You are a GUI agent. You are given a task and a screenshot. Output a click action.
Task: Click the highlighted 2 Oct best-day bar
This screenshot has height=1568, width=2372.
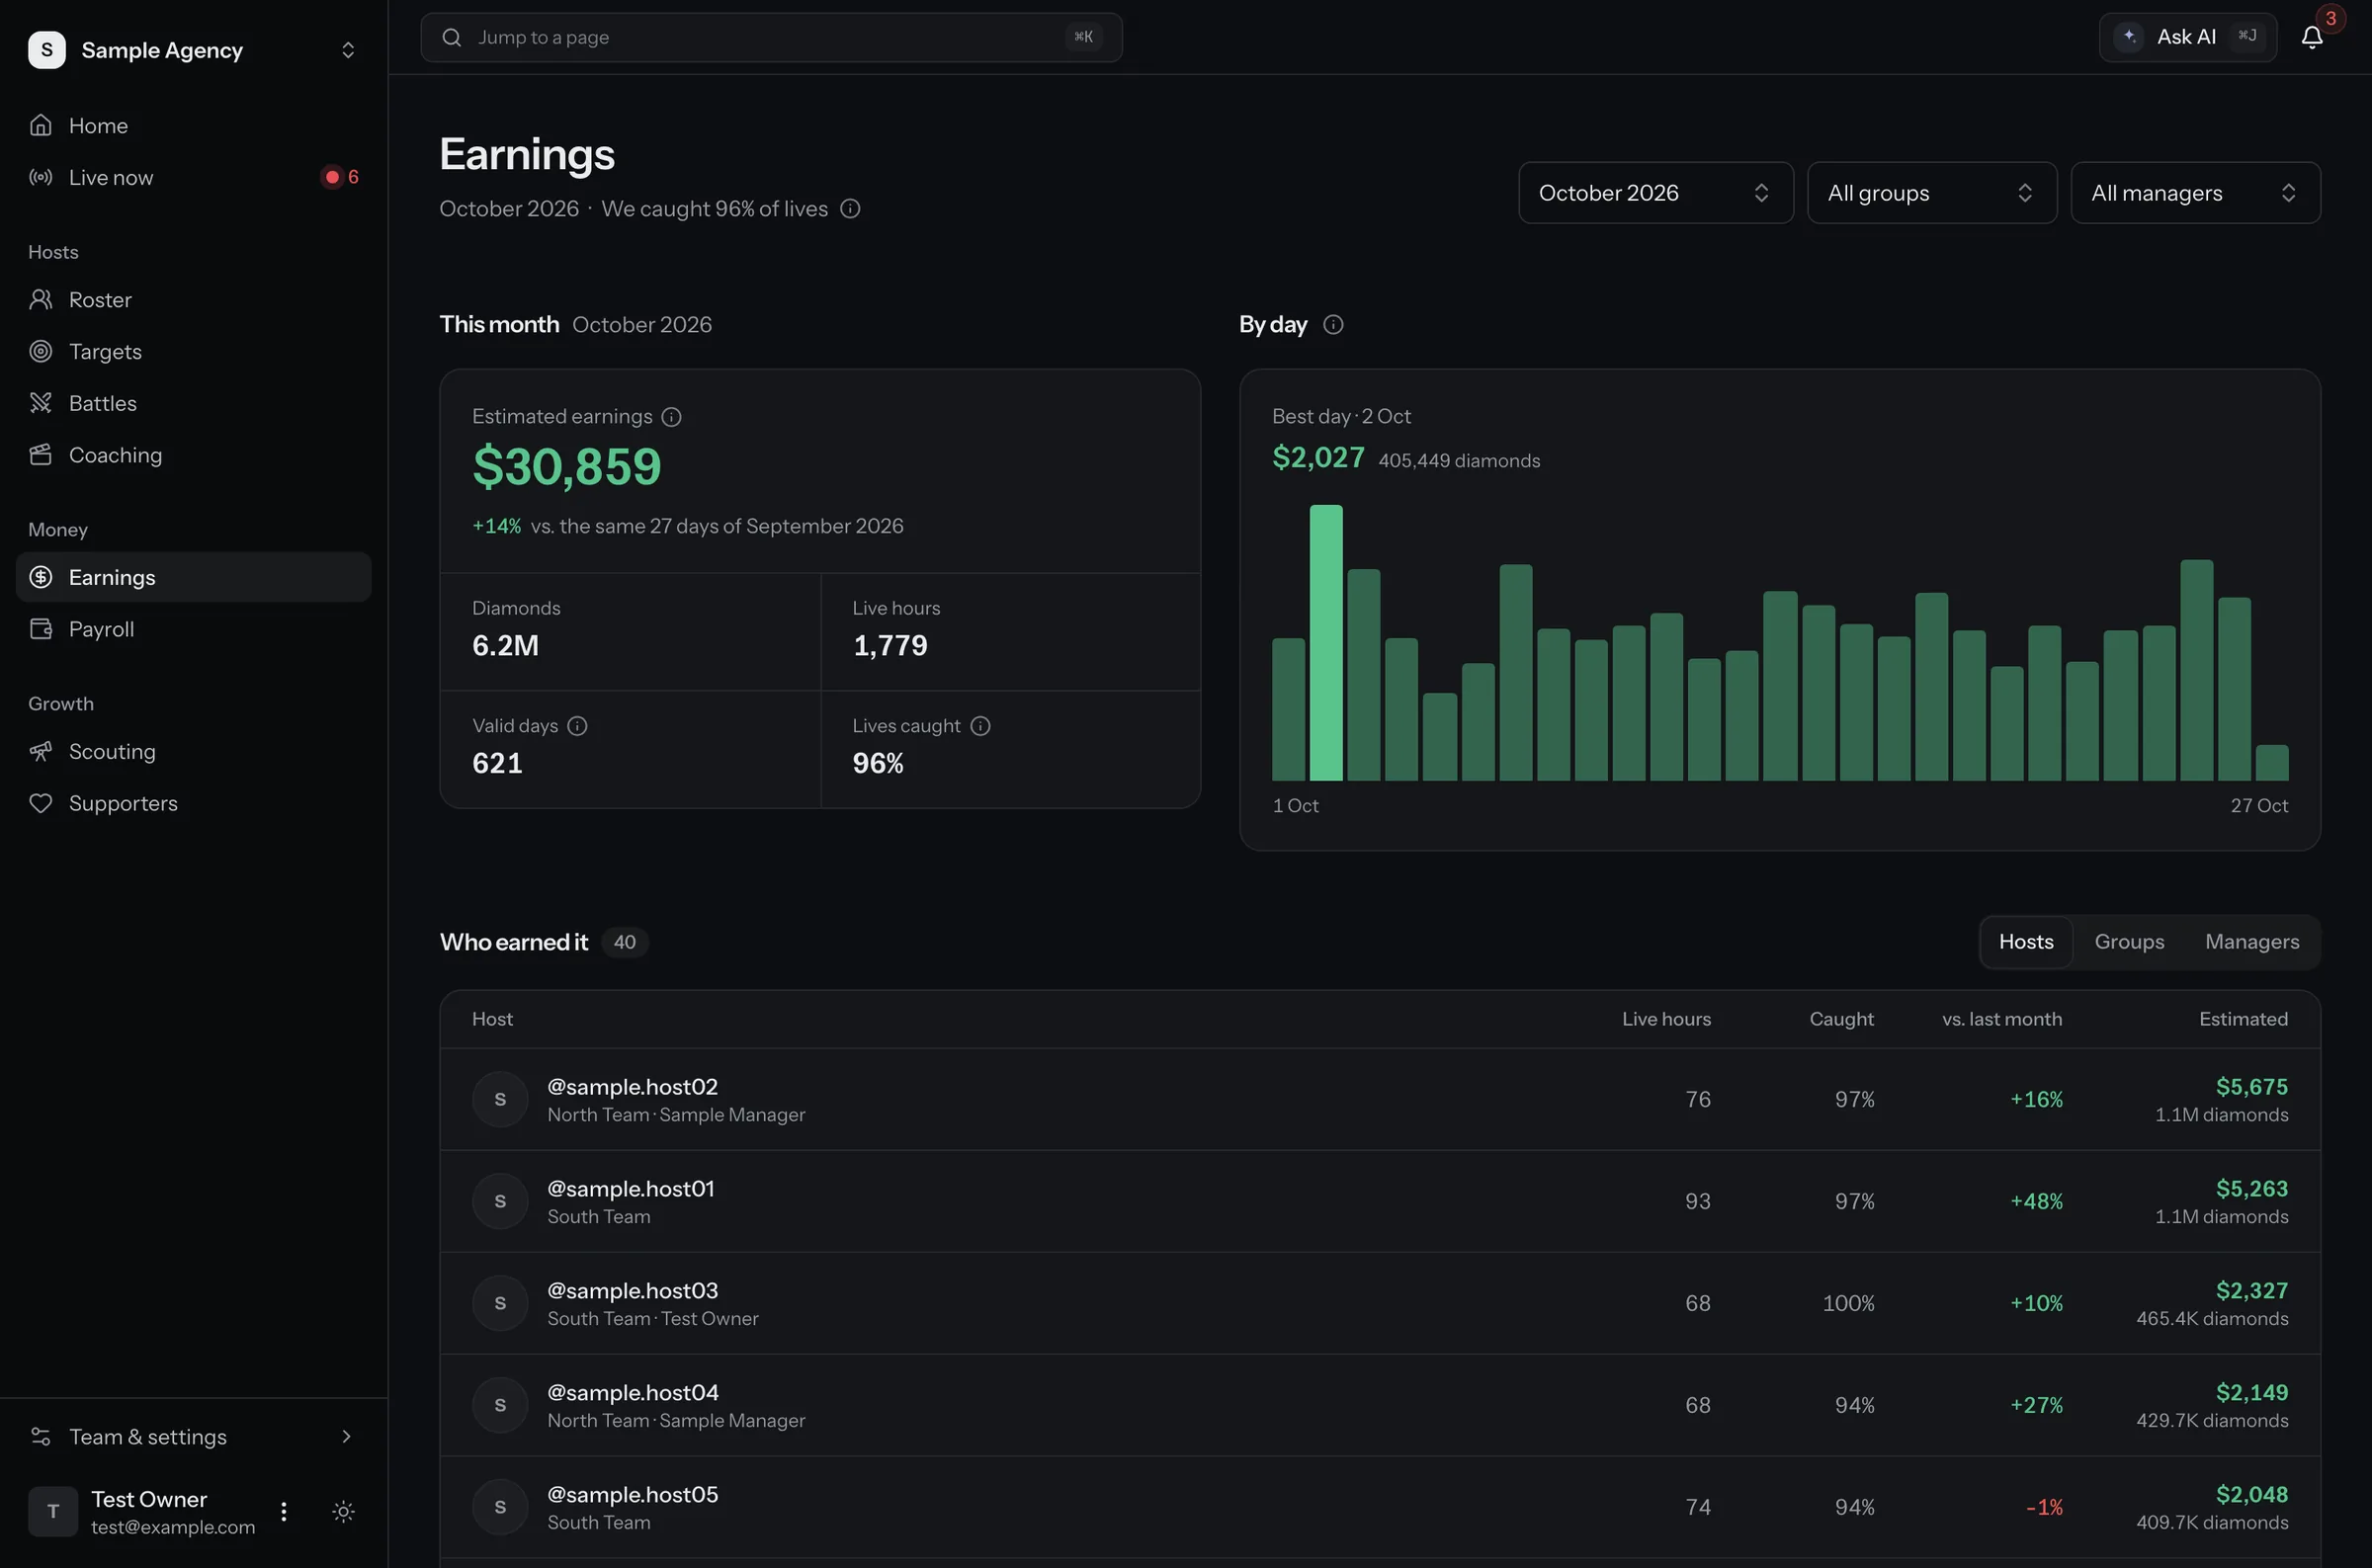(1326, 643)
